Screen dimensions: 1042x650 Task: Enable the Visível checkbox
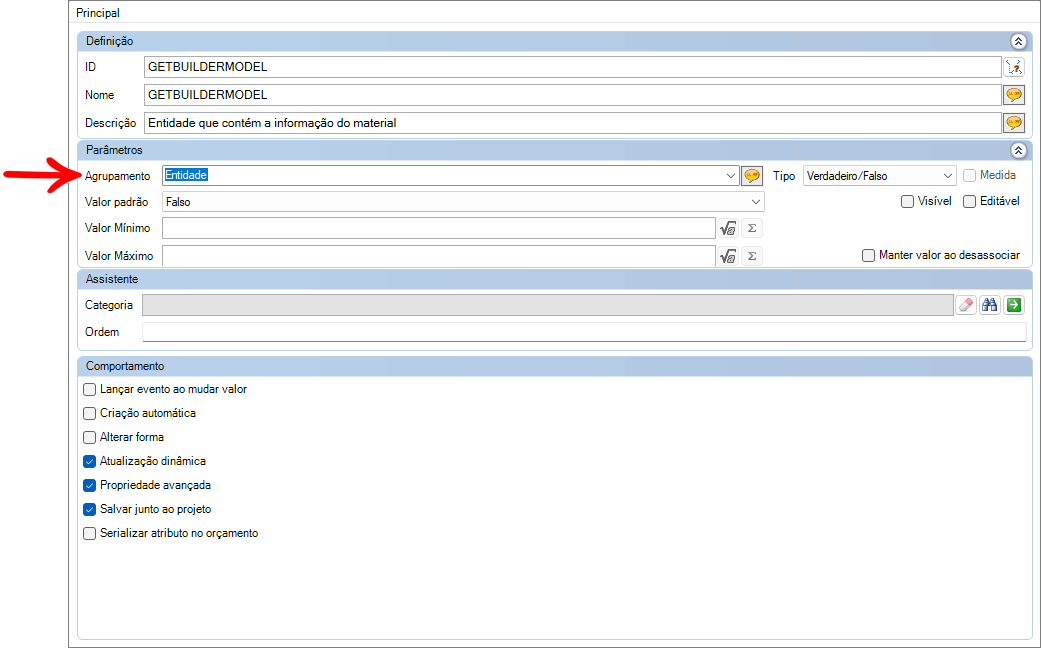coord(907,201)
